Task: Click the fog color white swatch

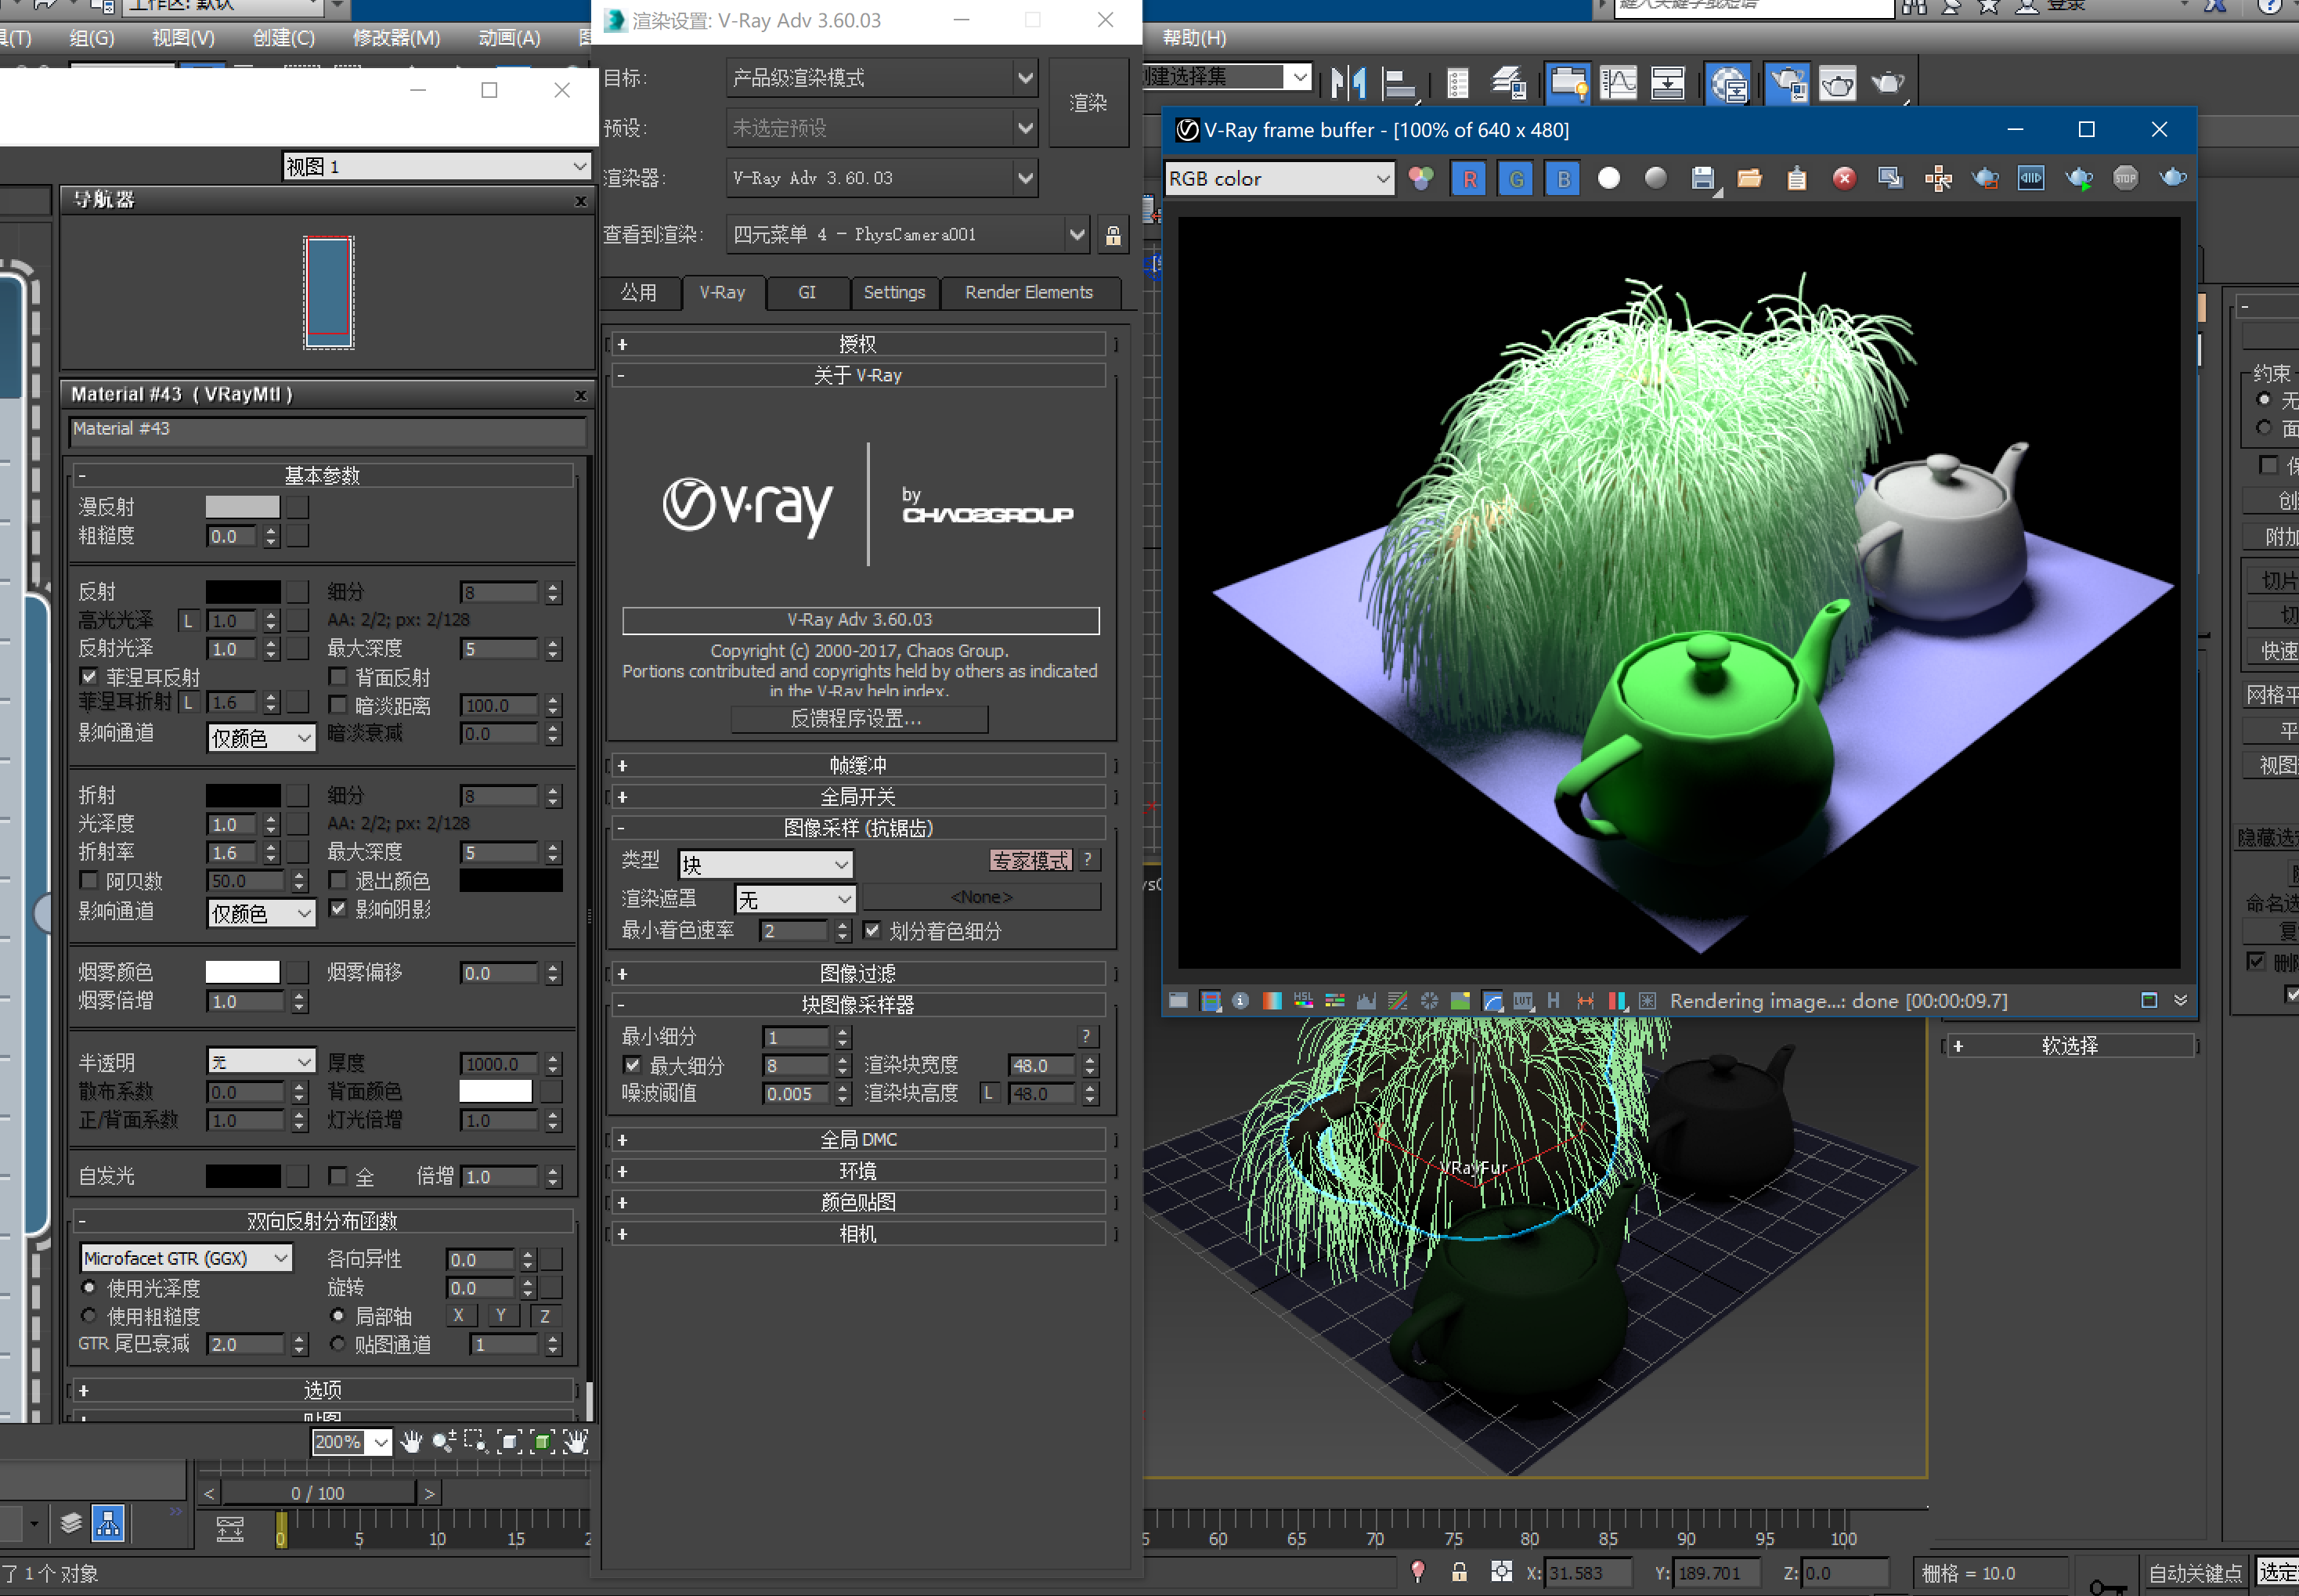Action: (242, 972)
